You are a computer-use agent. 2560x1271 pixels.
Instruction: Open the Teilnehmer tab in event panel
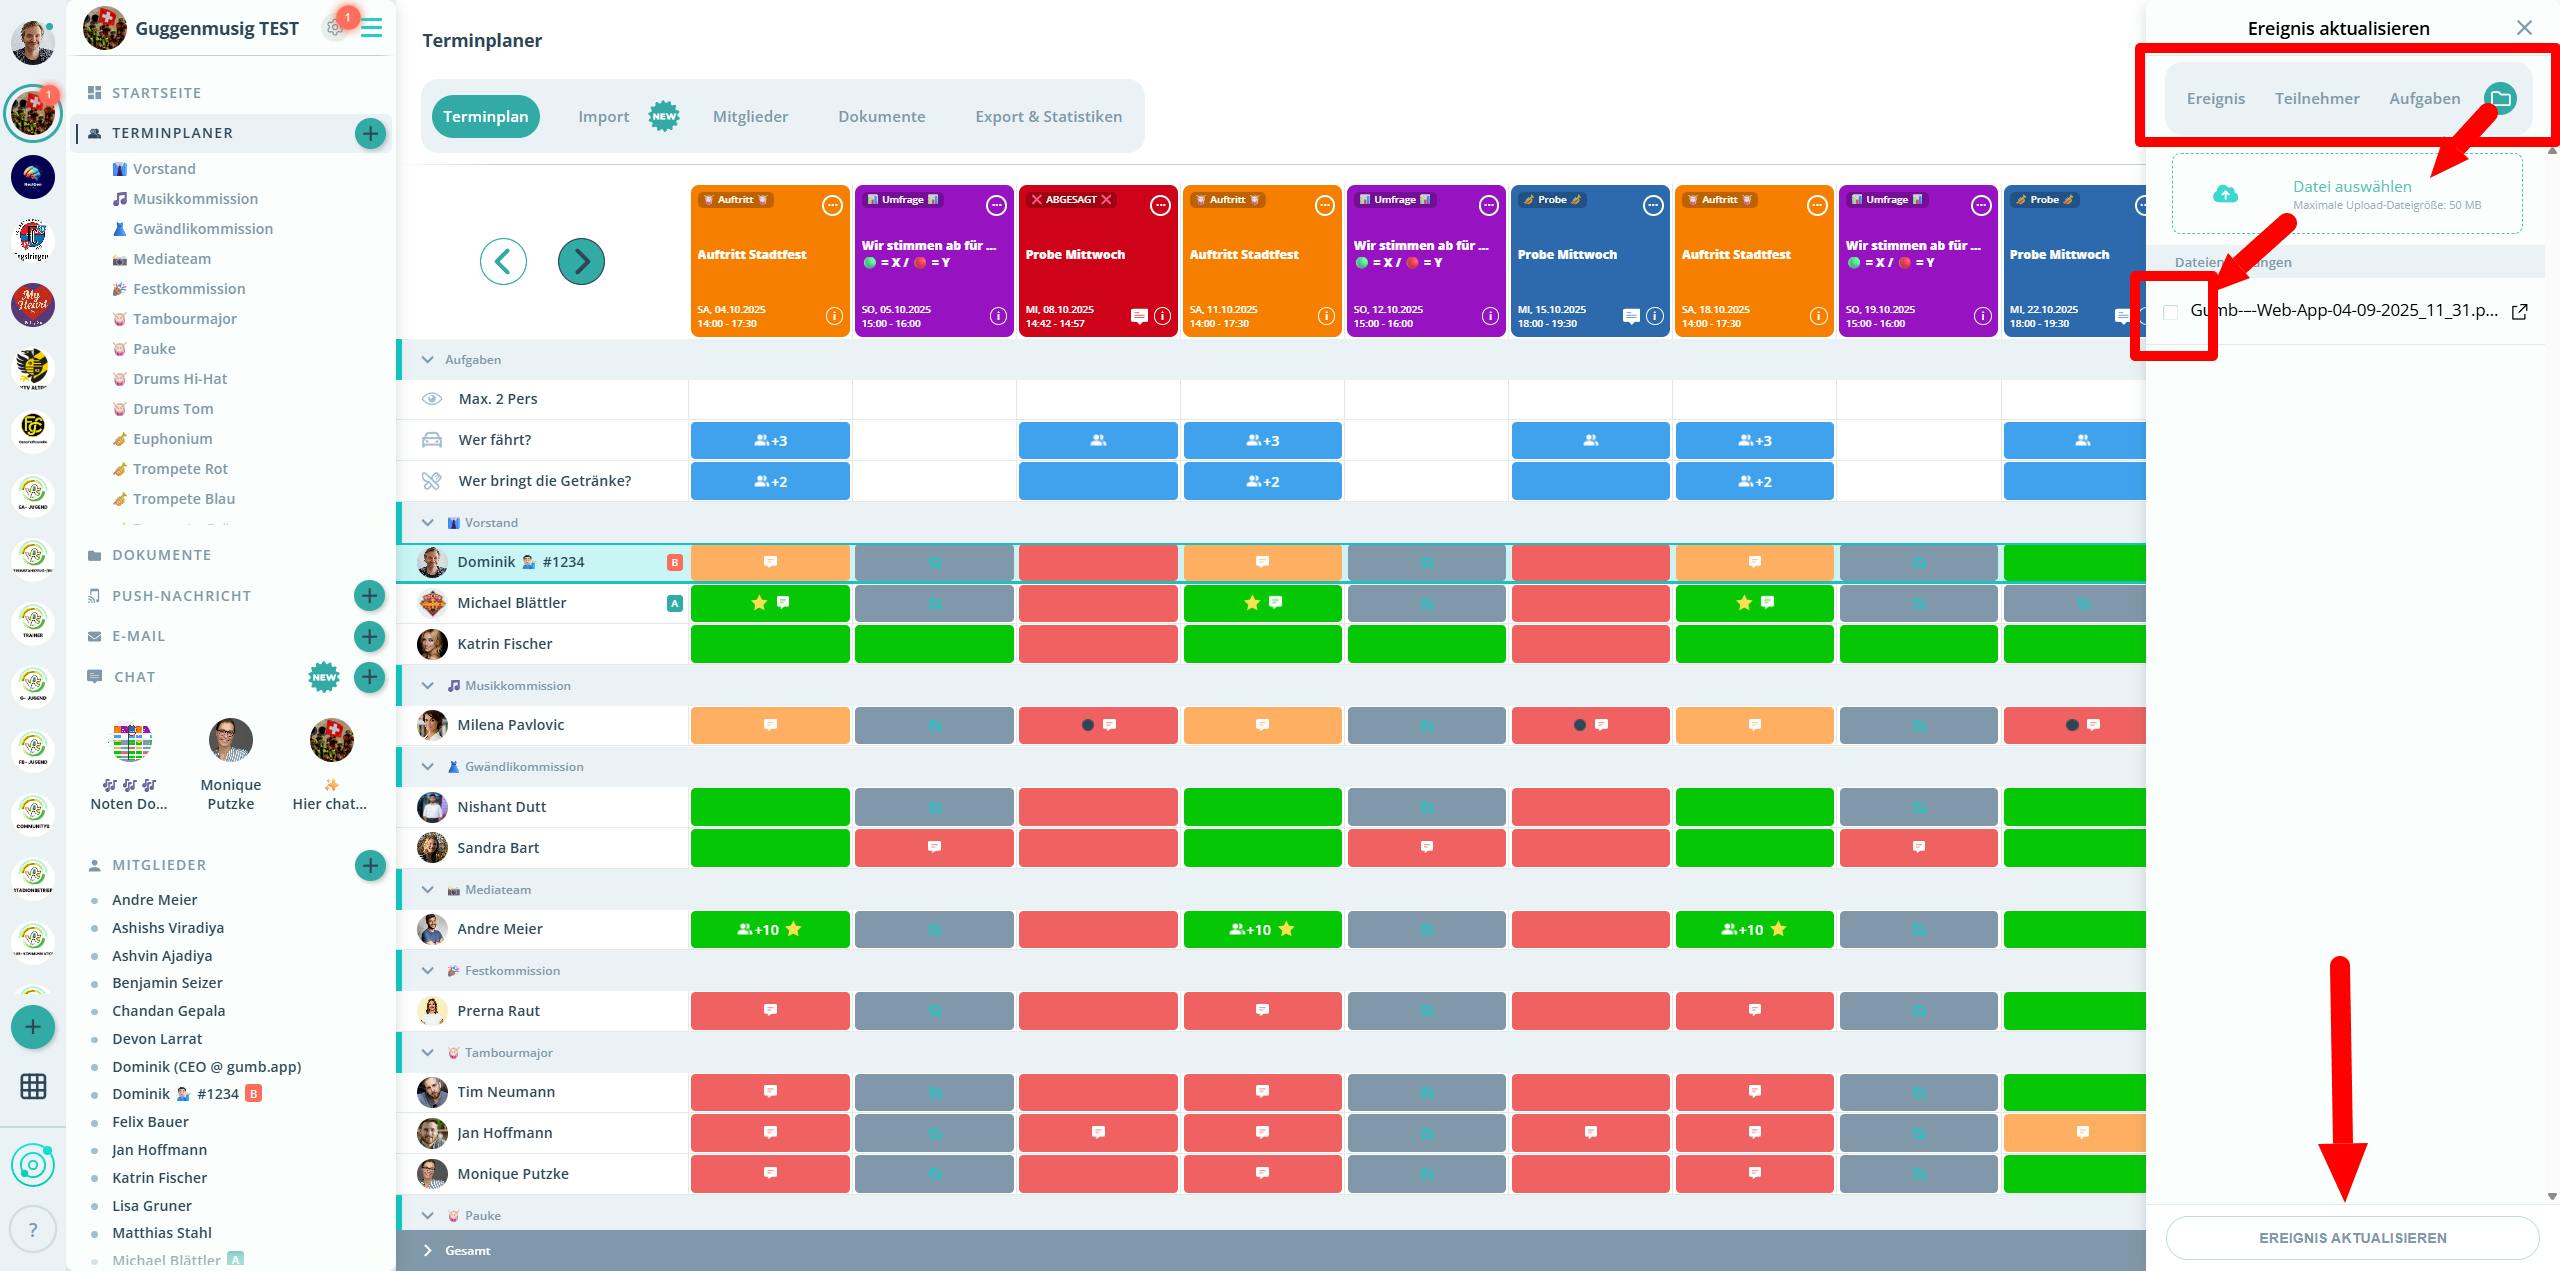coord(2317,98)
